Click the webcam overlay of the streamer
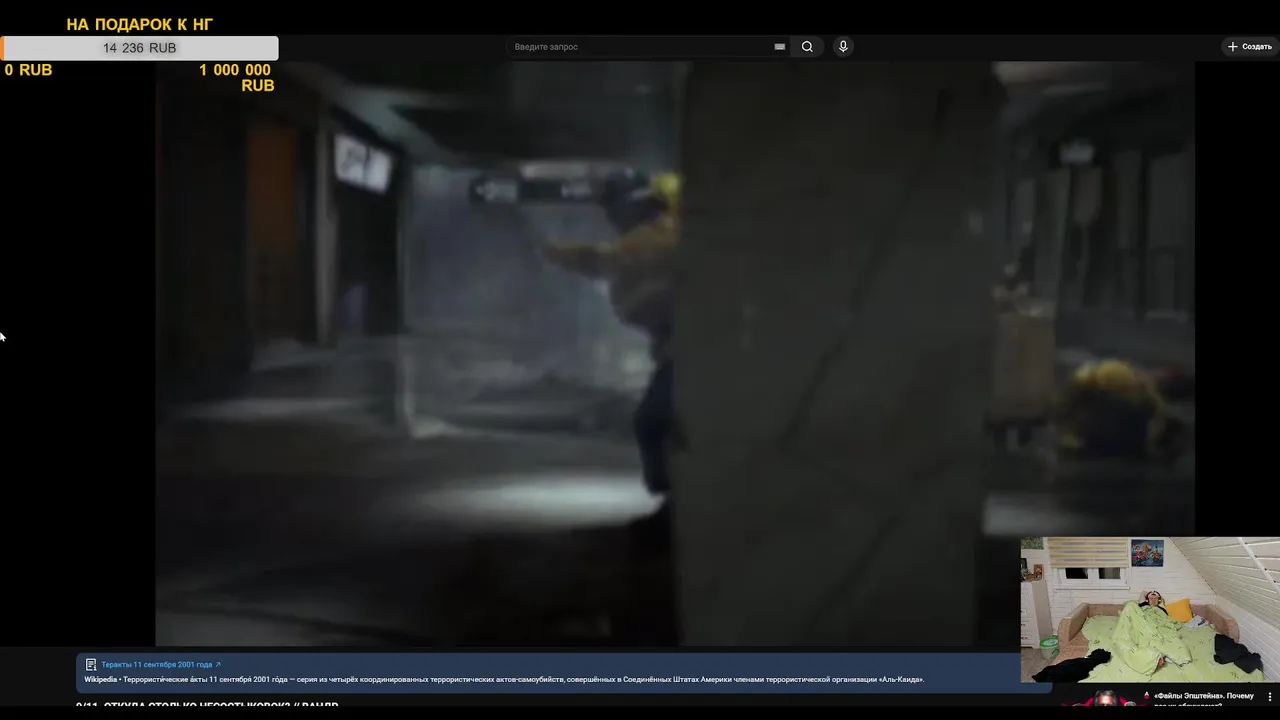1280x720 pixels. 1150,610
